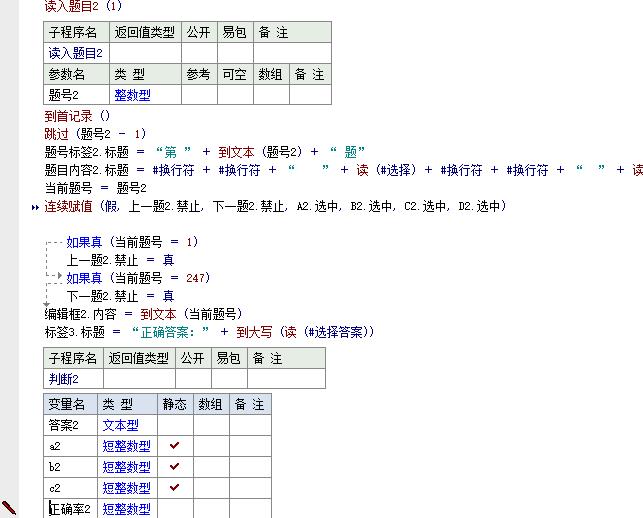Click the 变量名 column header

pyautogui.click(x=68, y=404)
